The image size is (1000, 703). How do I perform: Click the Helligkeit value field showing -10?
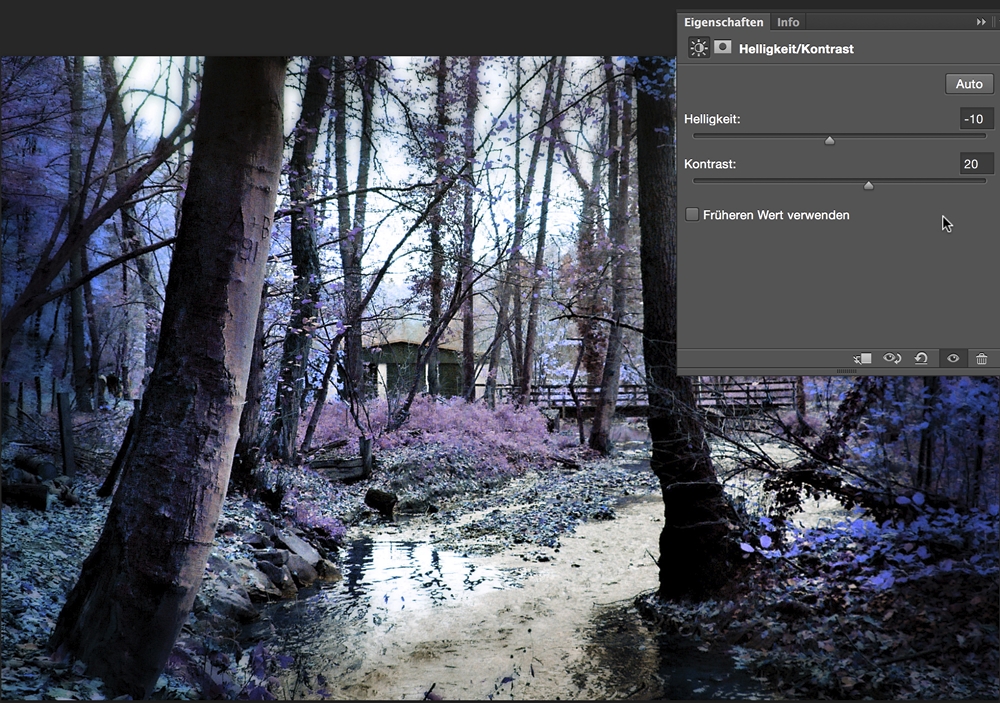(x=976, y=119)
